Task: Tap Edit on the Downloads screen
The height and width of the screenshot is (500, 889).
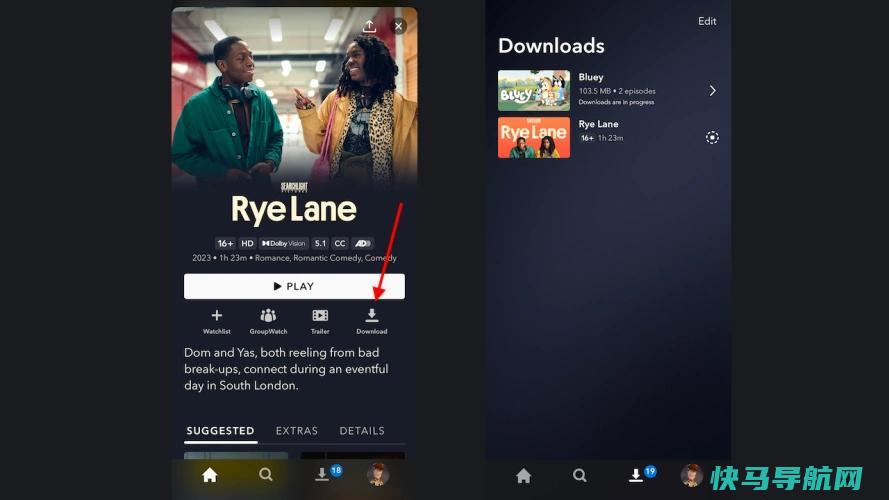Action: point(707,21)
